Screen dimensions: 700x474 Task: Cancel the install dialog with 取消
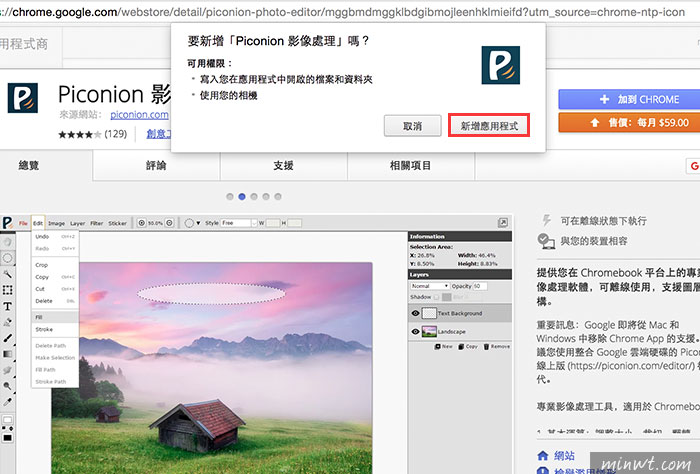412,126
